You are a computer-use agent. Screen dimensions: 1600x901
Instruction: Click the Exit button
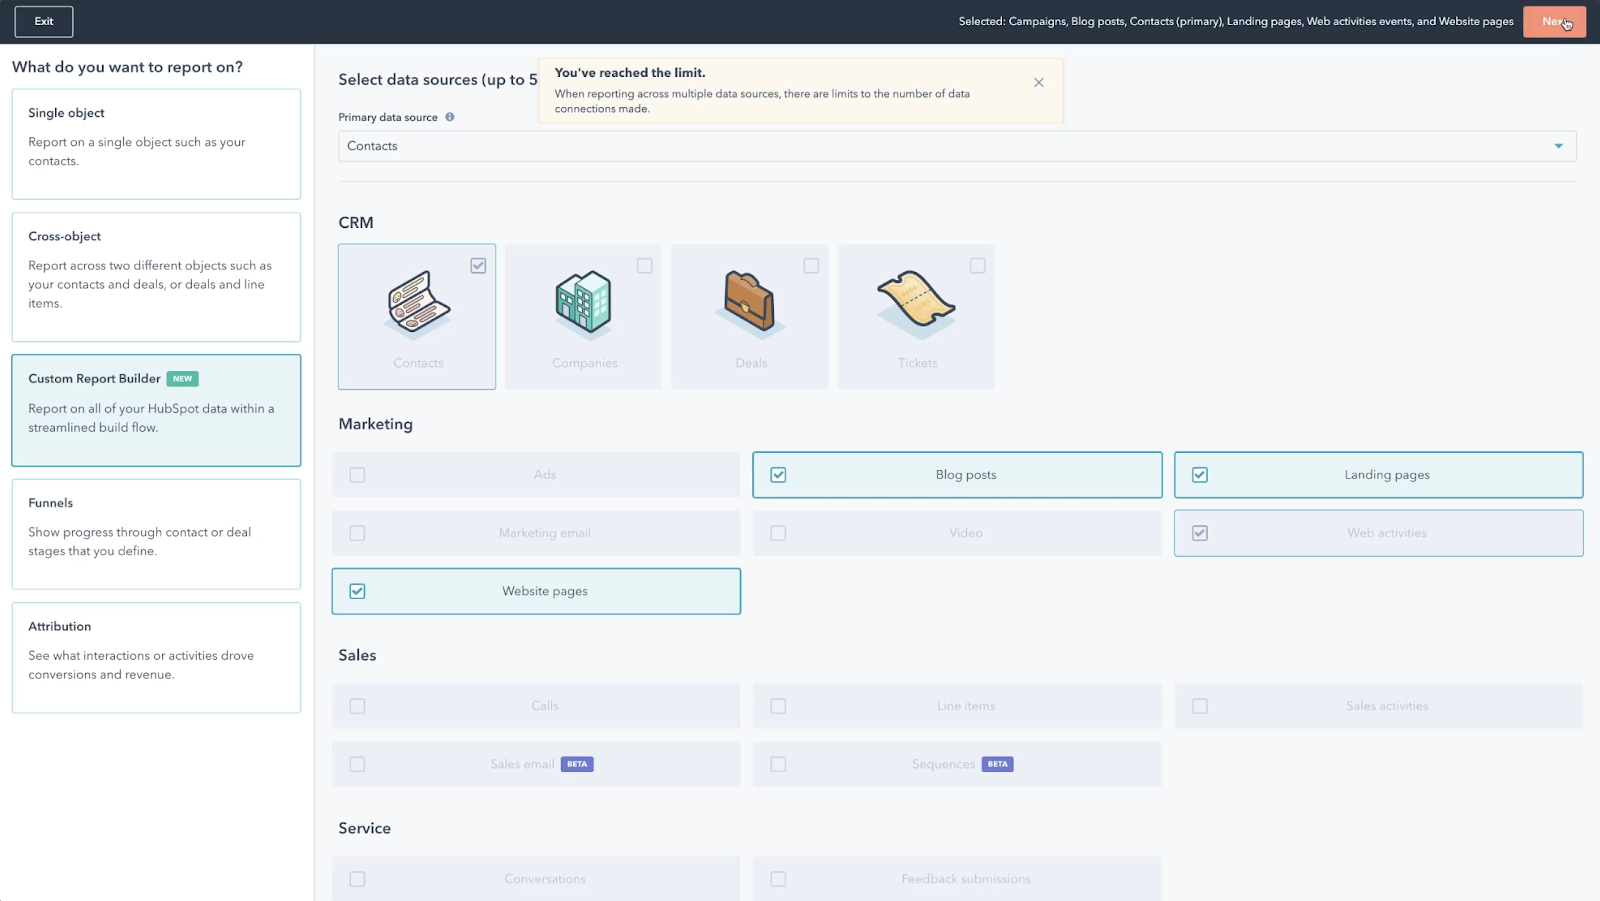point(44,21)
